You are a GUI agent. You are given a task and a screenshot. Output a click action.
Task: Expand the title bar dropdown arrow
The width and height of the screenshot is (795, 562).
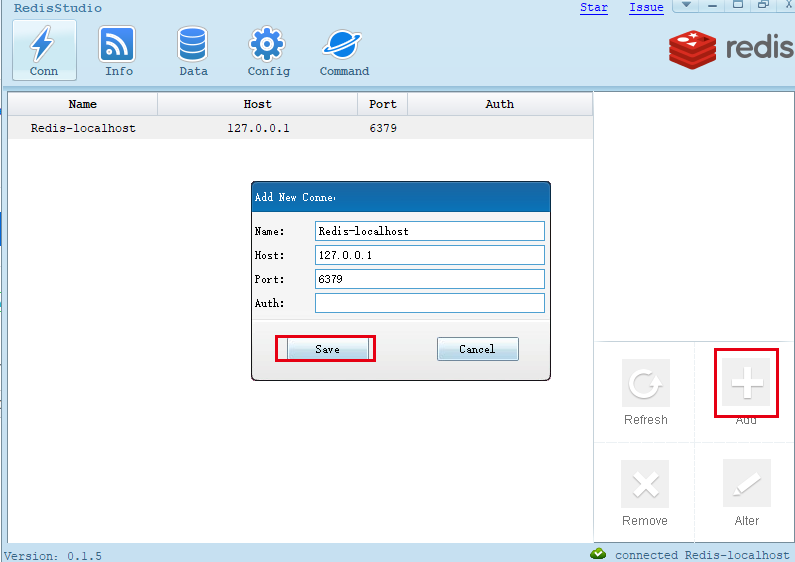click(686, 6)
